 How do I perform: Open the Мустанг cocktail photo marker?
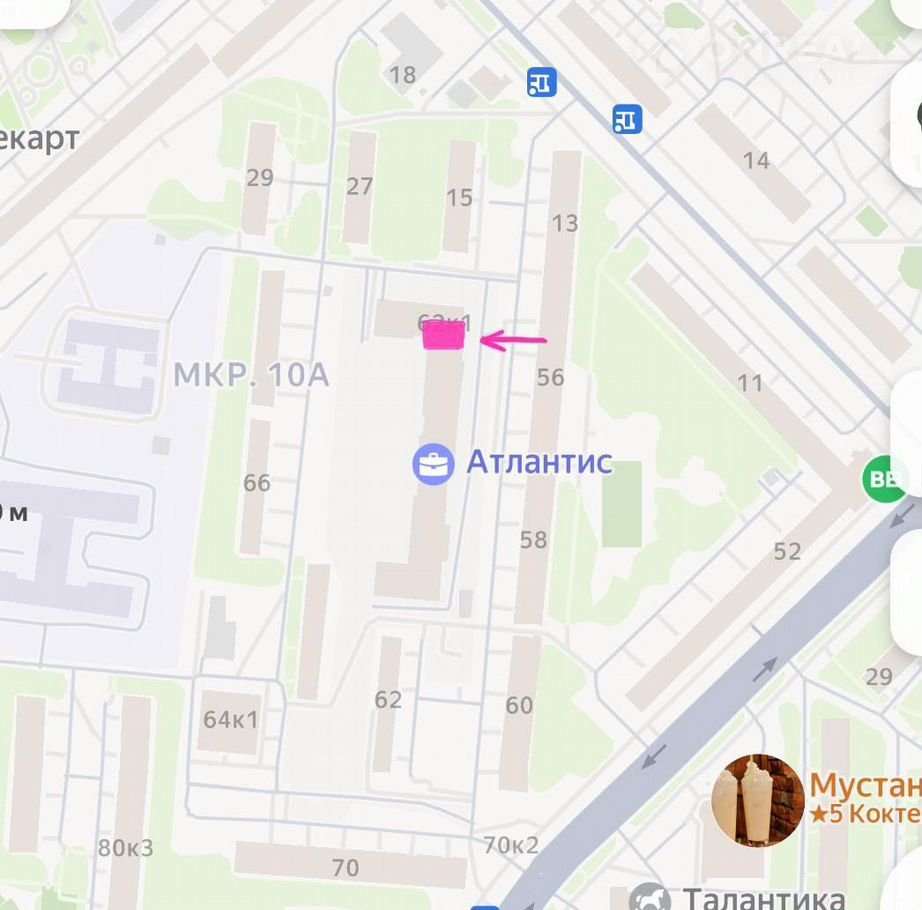pos(757,800)
